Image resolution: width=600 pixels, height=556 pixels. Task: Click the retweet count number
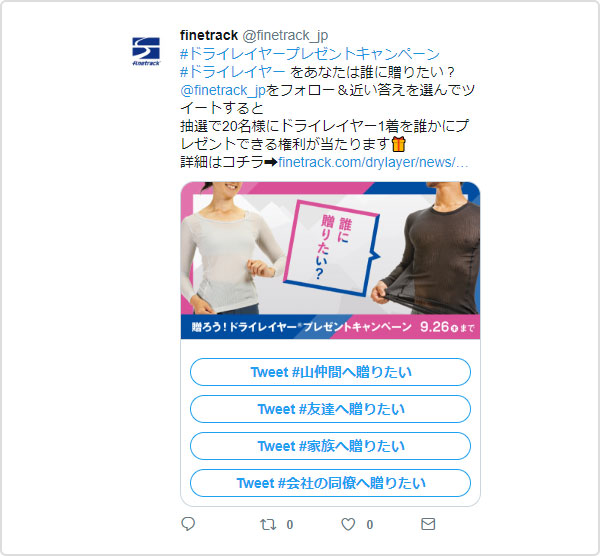290,525
